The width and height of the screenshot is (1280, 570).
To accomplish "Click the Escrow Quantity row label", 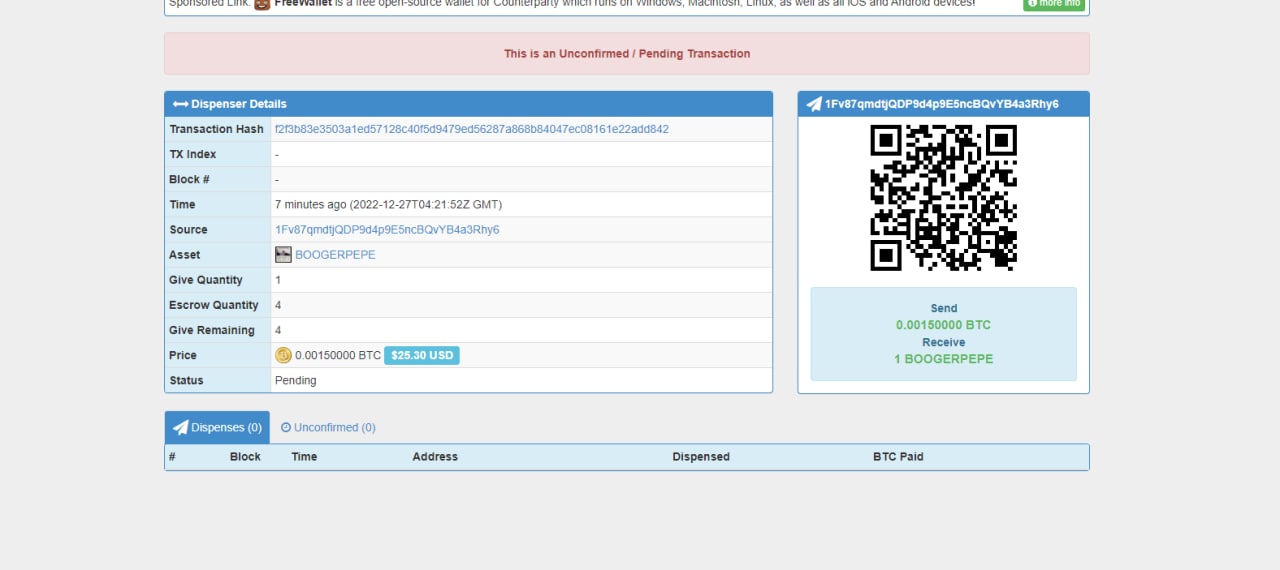I will pyautogui.click(x=214, y=305).
